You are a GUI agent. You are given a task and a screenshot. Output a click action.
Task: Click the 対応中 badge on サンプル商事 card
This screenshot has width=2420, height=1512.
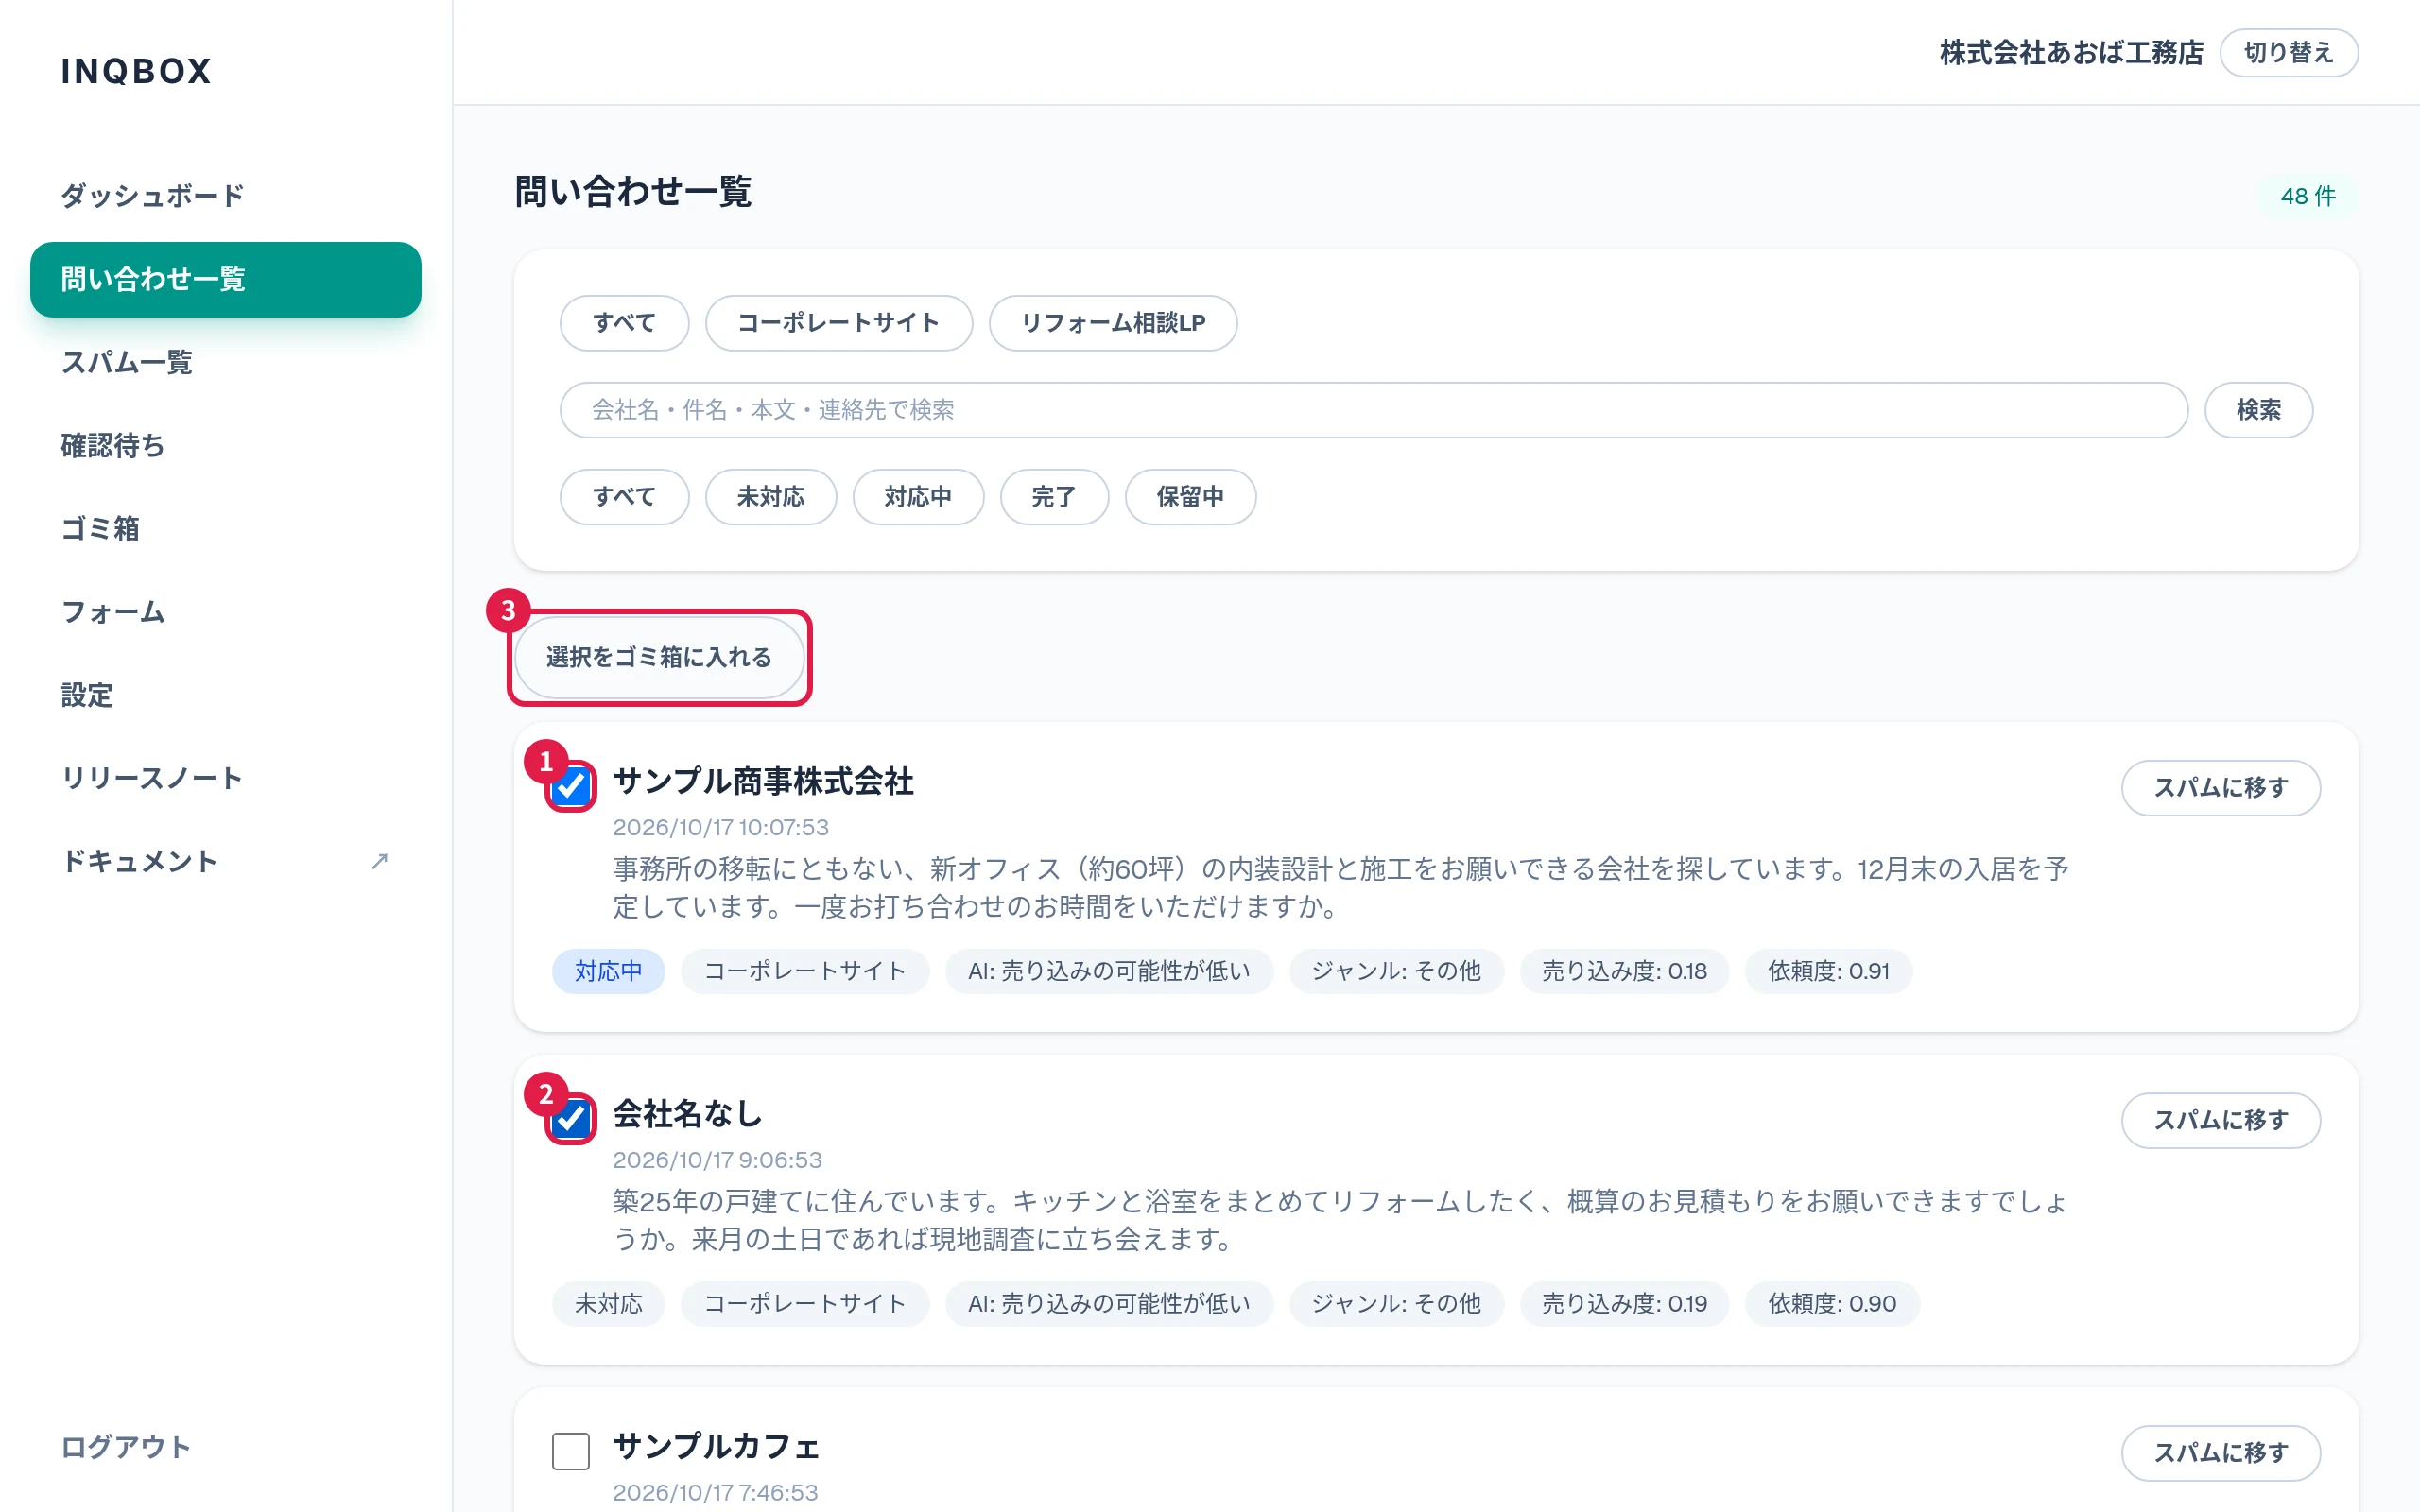[x=608, y=971]
